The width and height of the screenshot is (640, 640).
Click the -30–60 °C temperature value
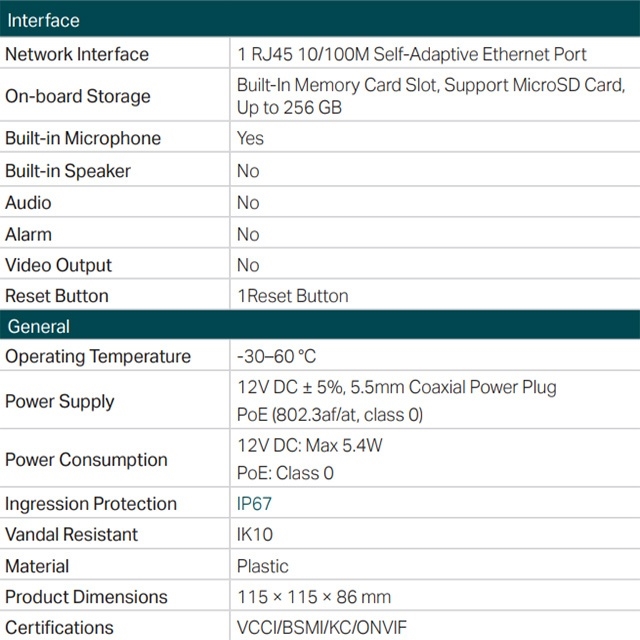tap(277, 356)
